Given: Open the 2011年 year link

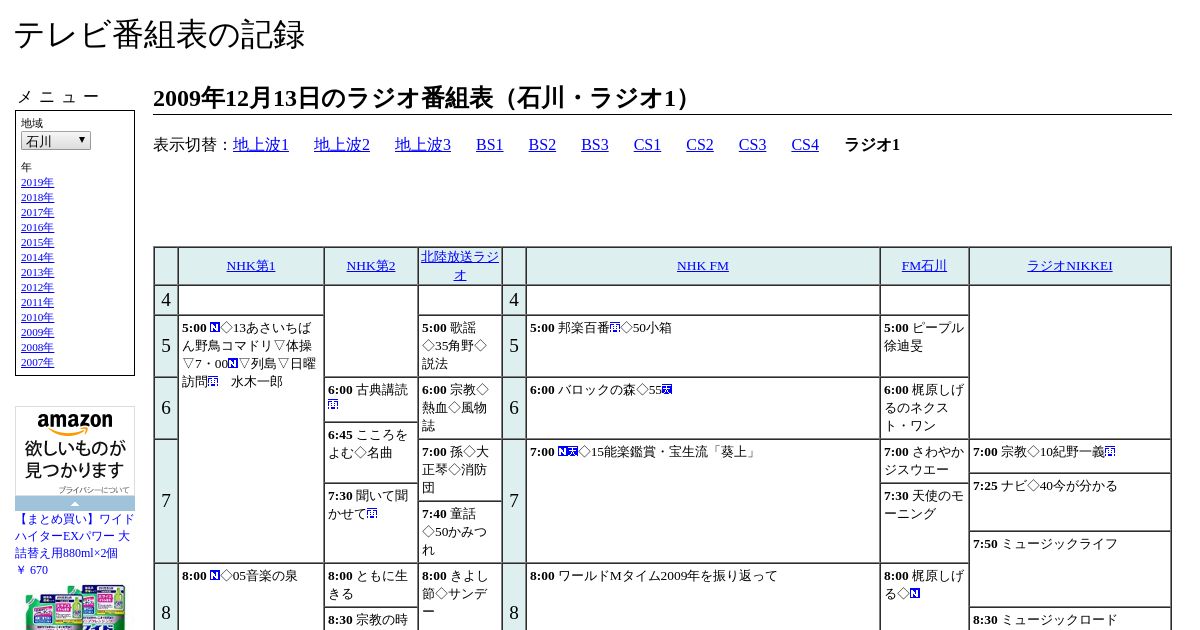Looking at the screenshot, I should tap(37, 302).
